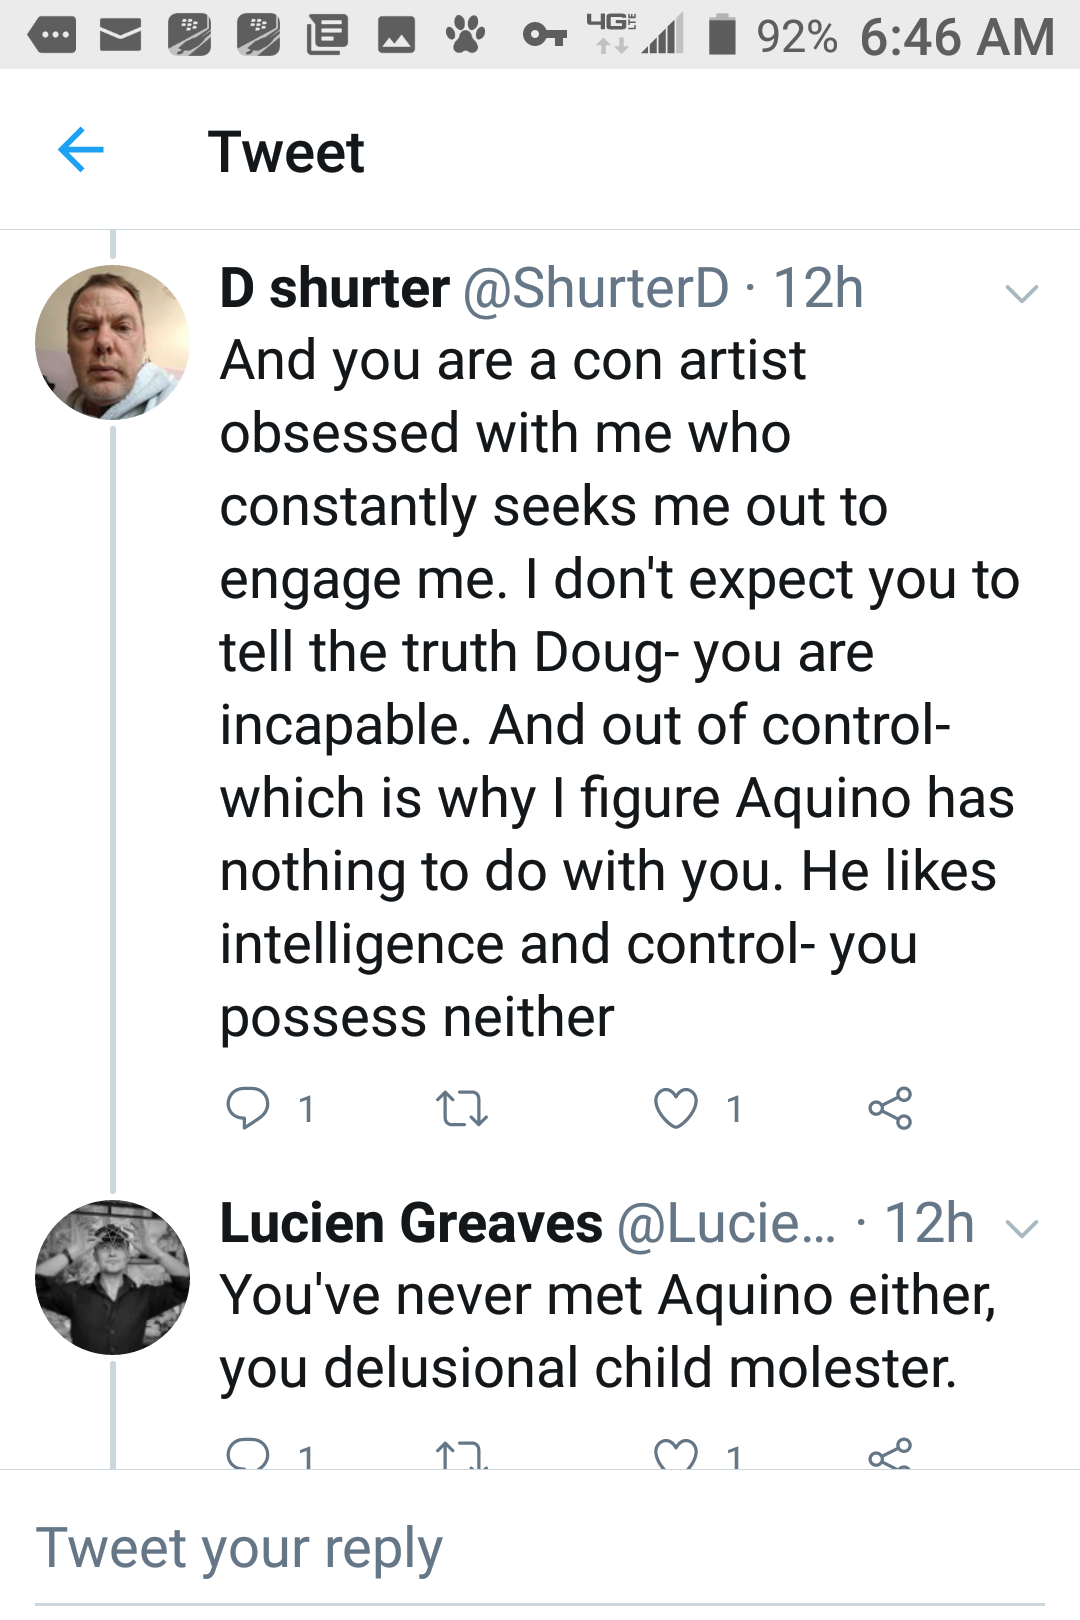This screenshot has height=1620, width=1080.
Task: Like Lucien Greaves' tweet
Action: pyautogui.click(x=676, y=1454)
